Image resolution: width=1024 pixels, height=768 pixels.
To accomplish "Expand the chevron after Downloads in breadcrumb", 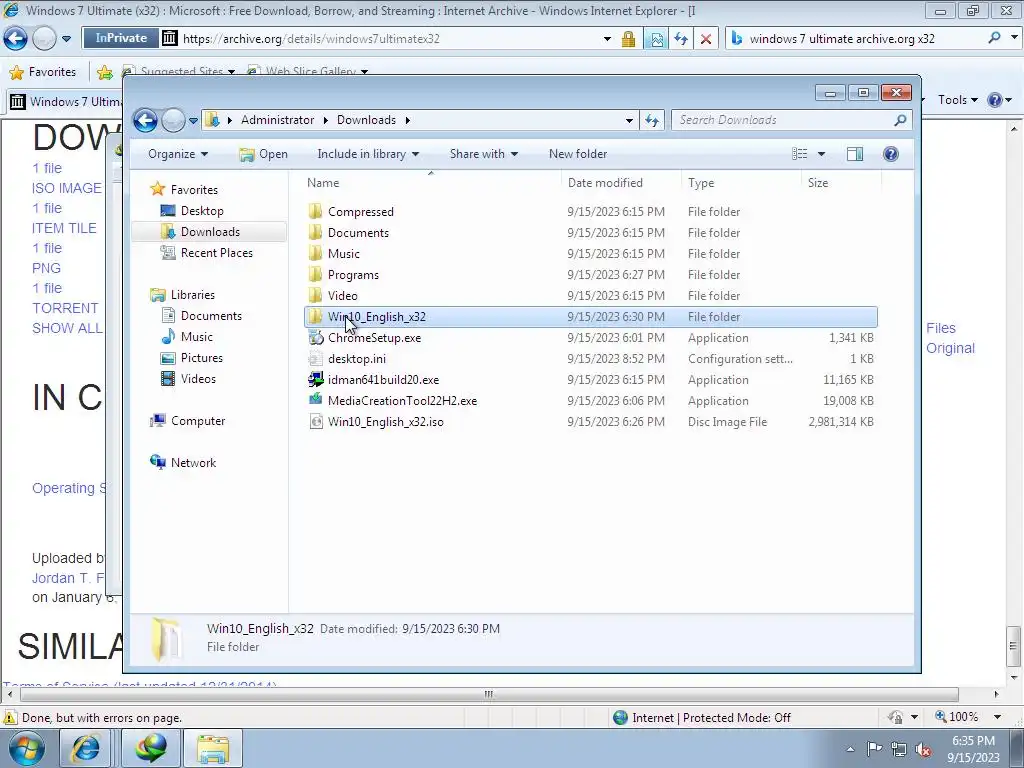I will [x=408, y=120].
